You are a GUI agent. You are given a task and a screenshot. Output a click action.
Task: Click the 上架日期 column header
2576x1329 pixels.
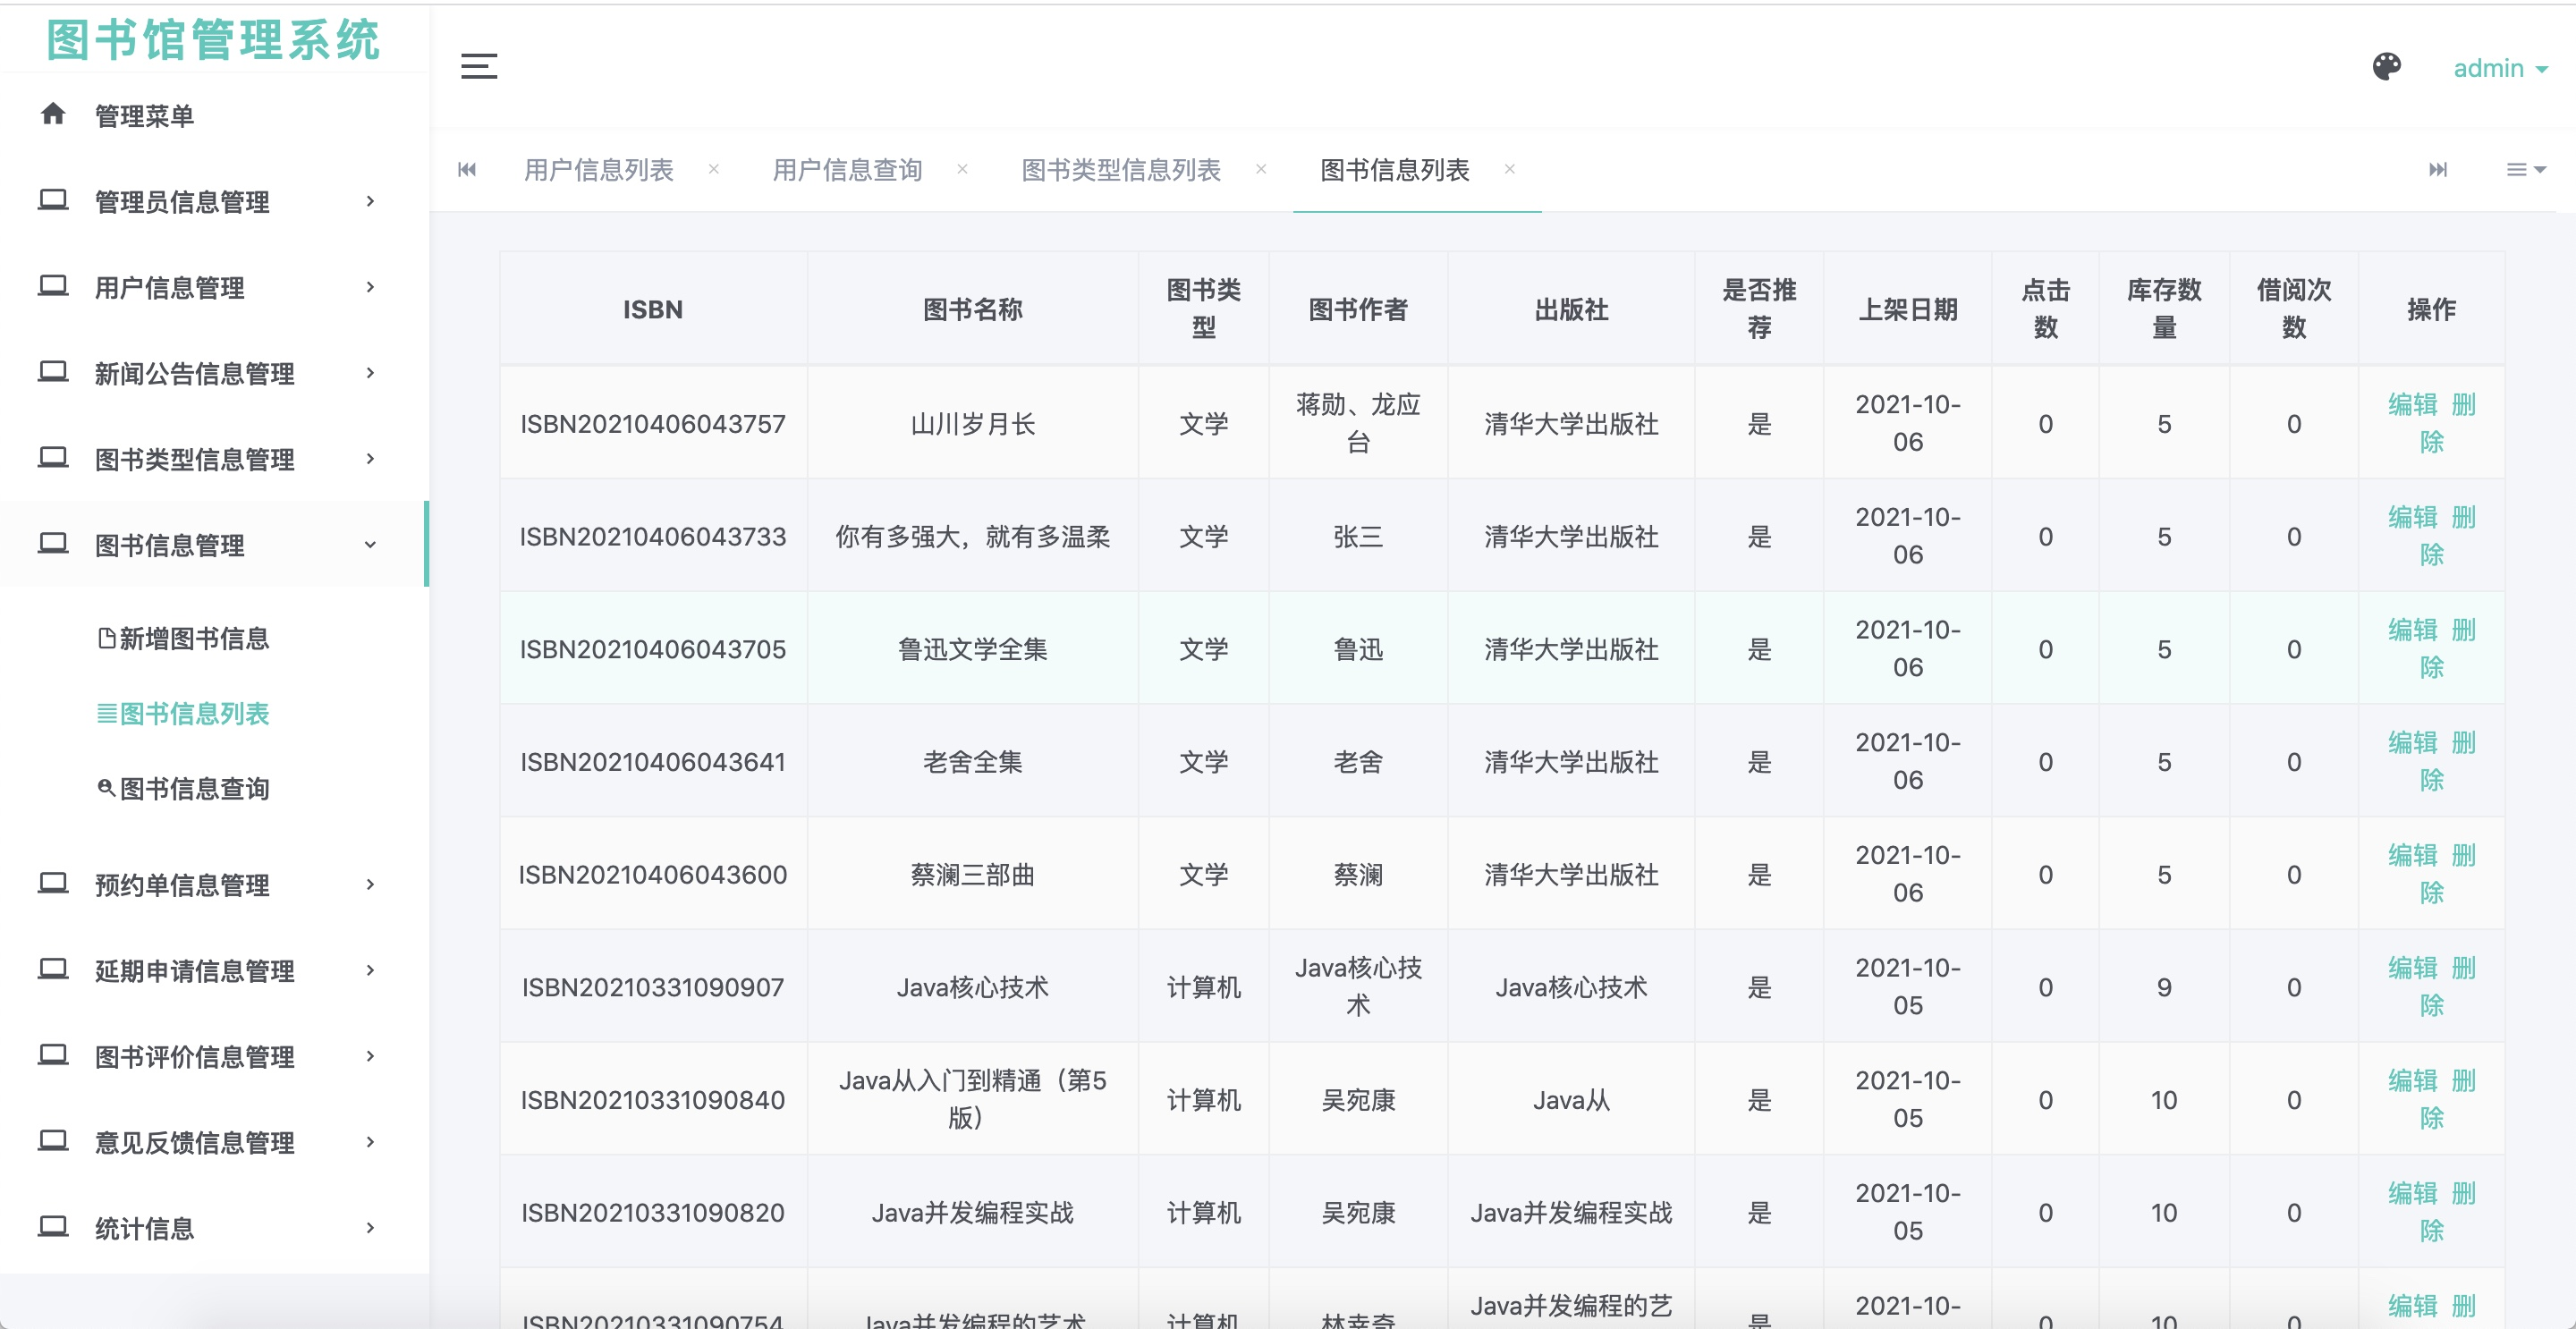coord(1907,309)
